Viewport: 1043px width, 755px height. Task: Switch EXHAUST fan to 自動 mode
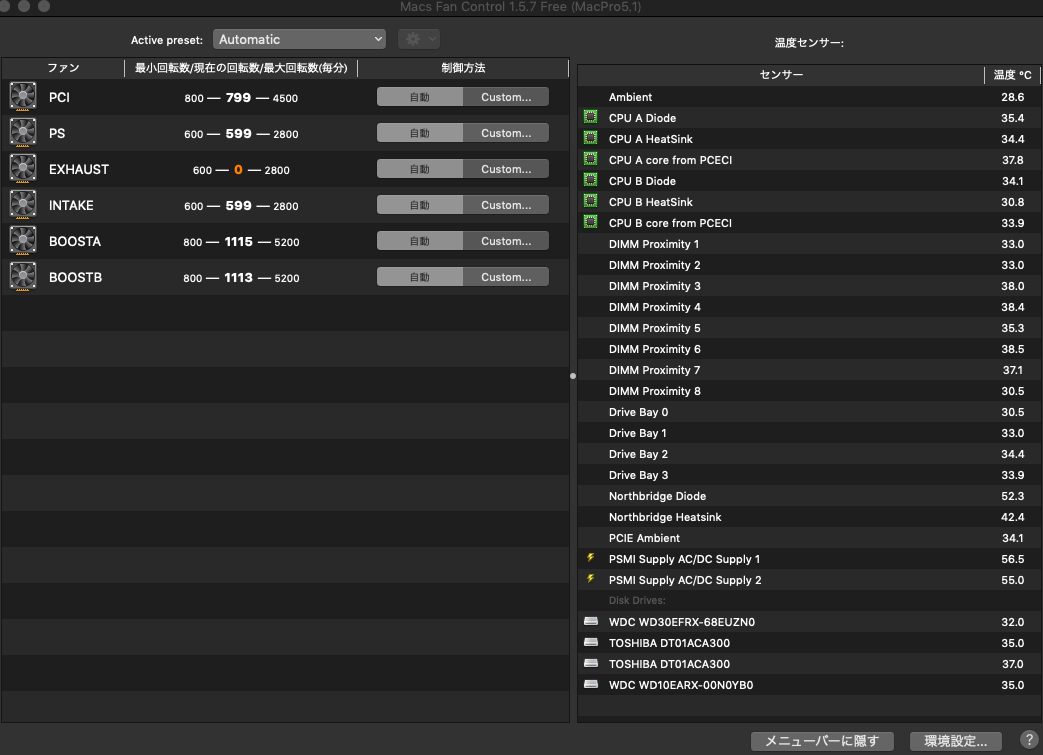click(420, 169)
